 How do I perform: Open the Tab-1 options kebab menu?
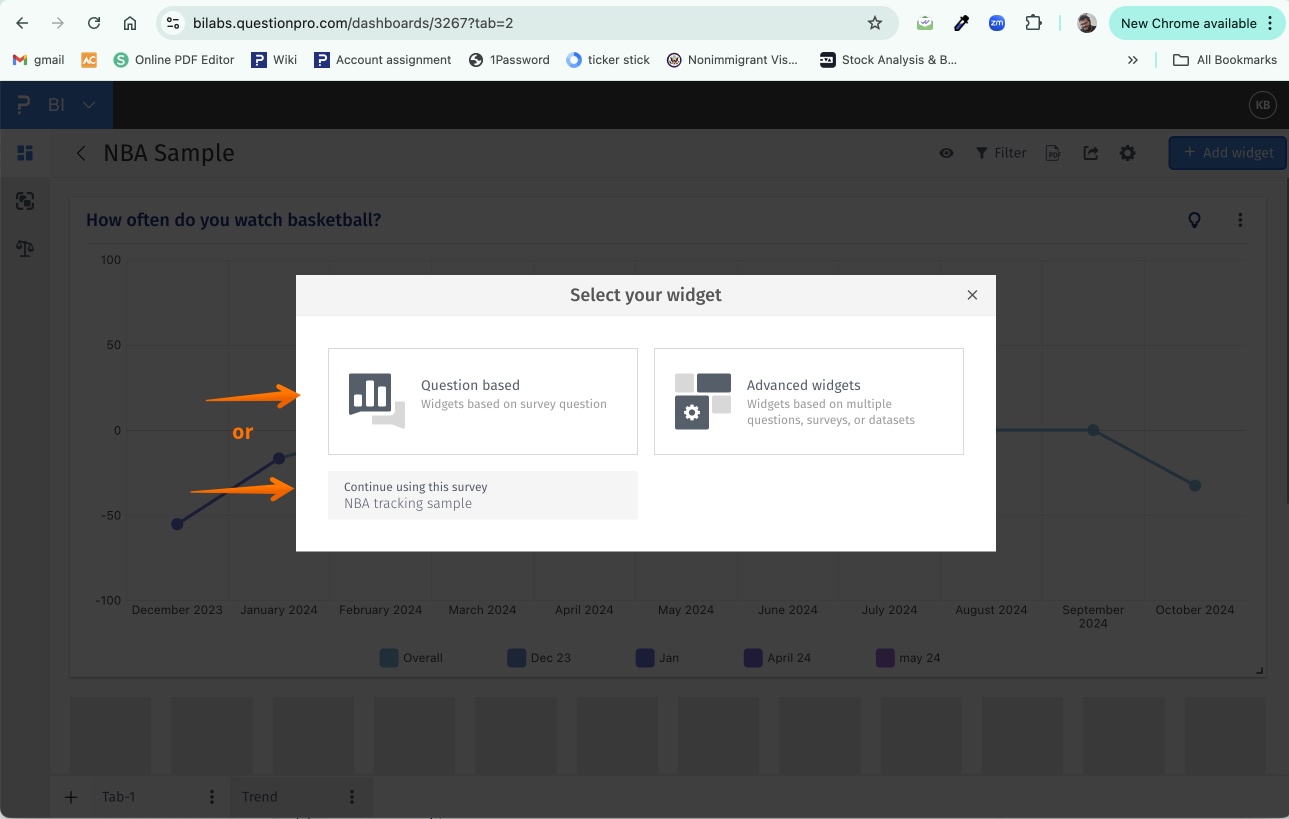pyautogui.click(x=211, y=796)
